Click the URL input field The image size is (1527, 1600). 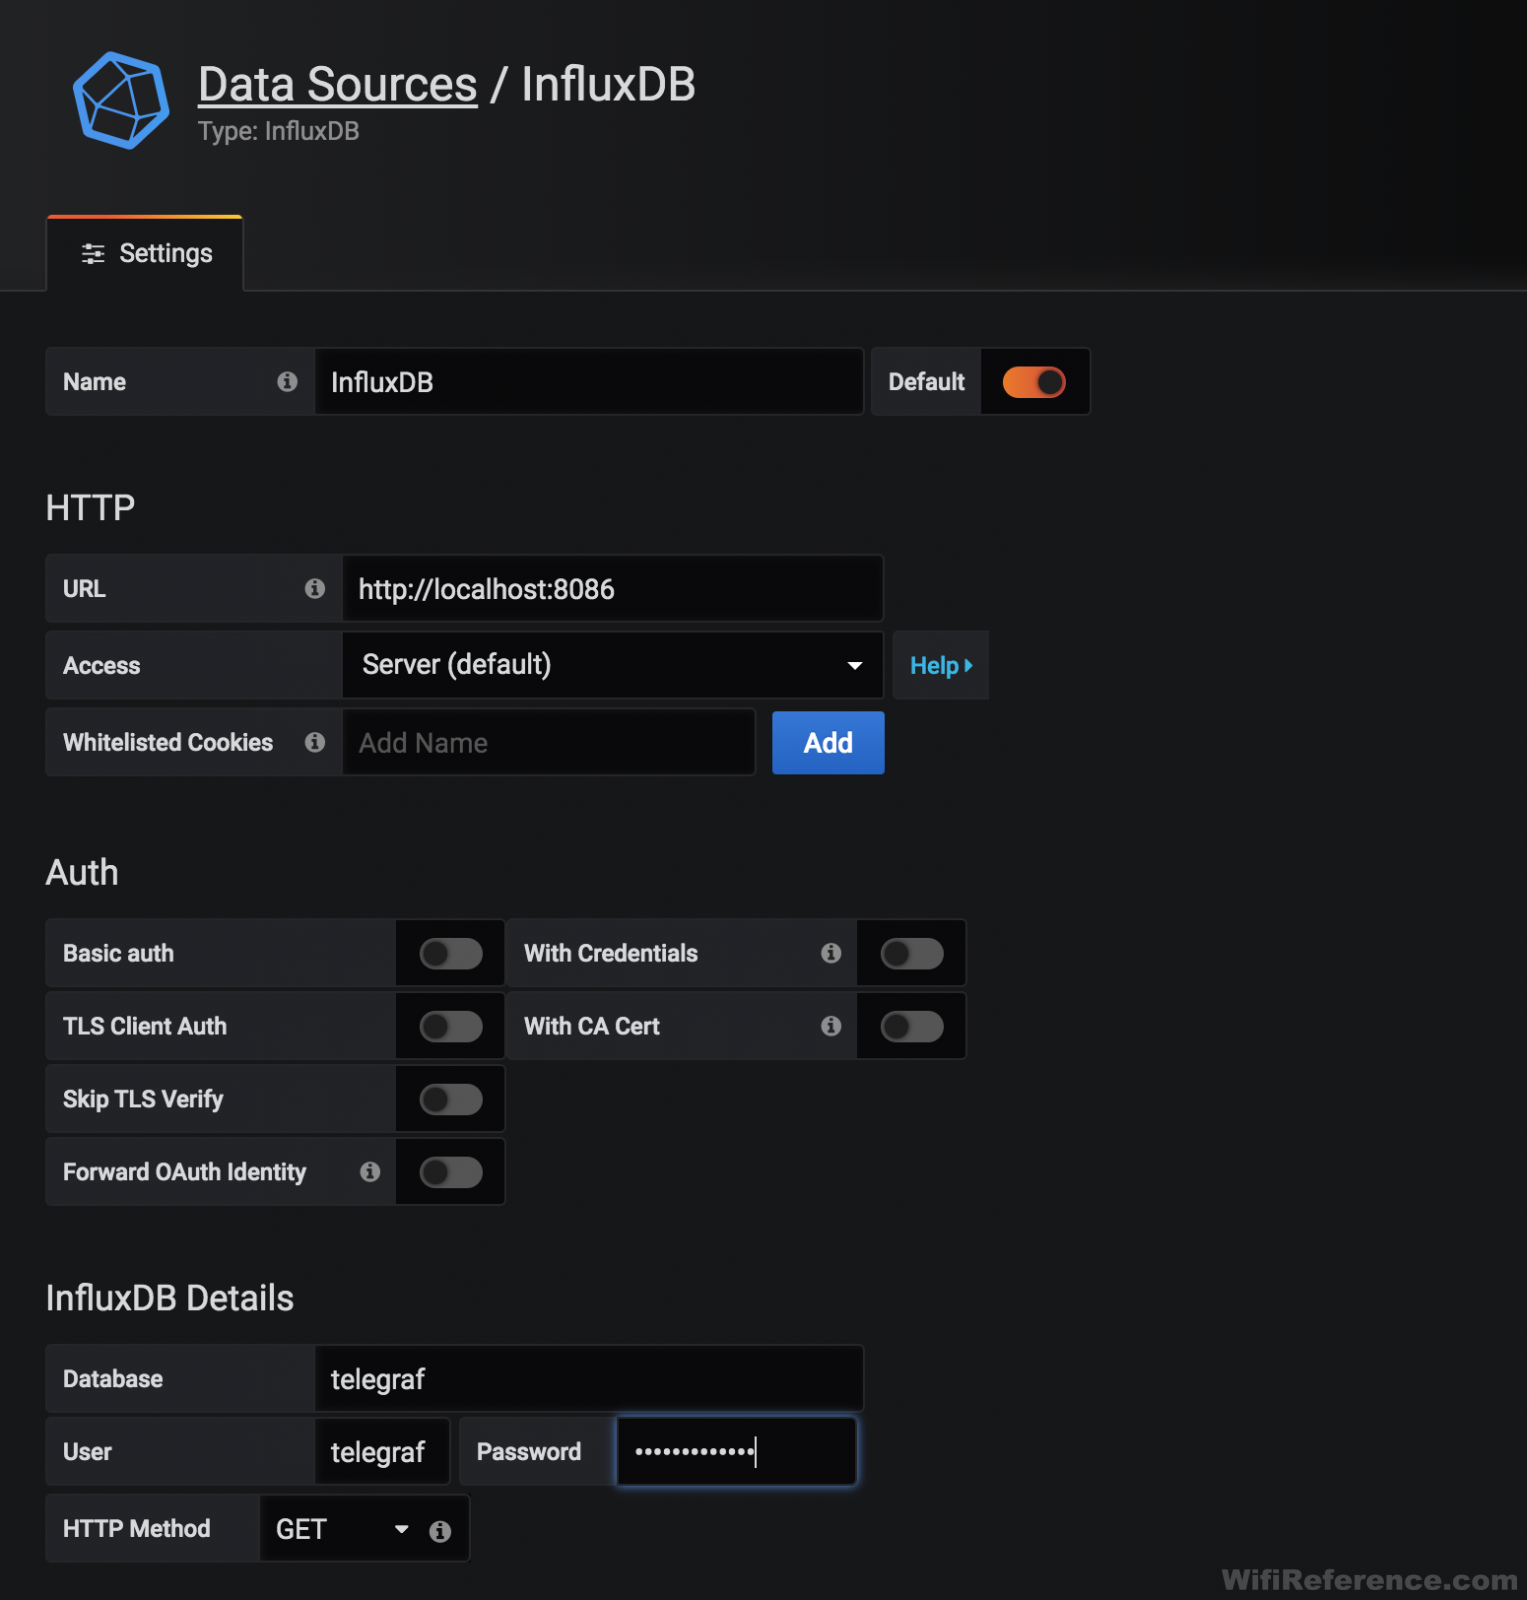pos(612,589)
